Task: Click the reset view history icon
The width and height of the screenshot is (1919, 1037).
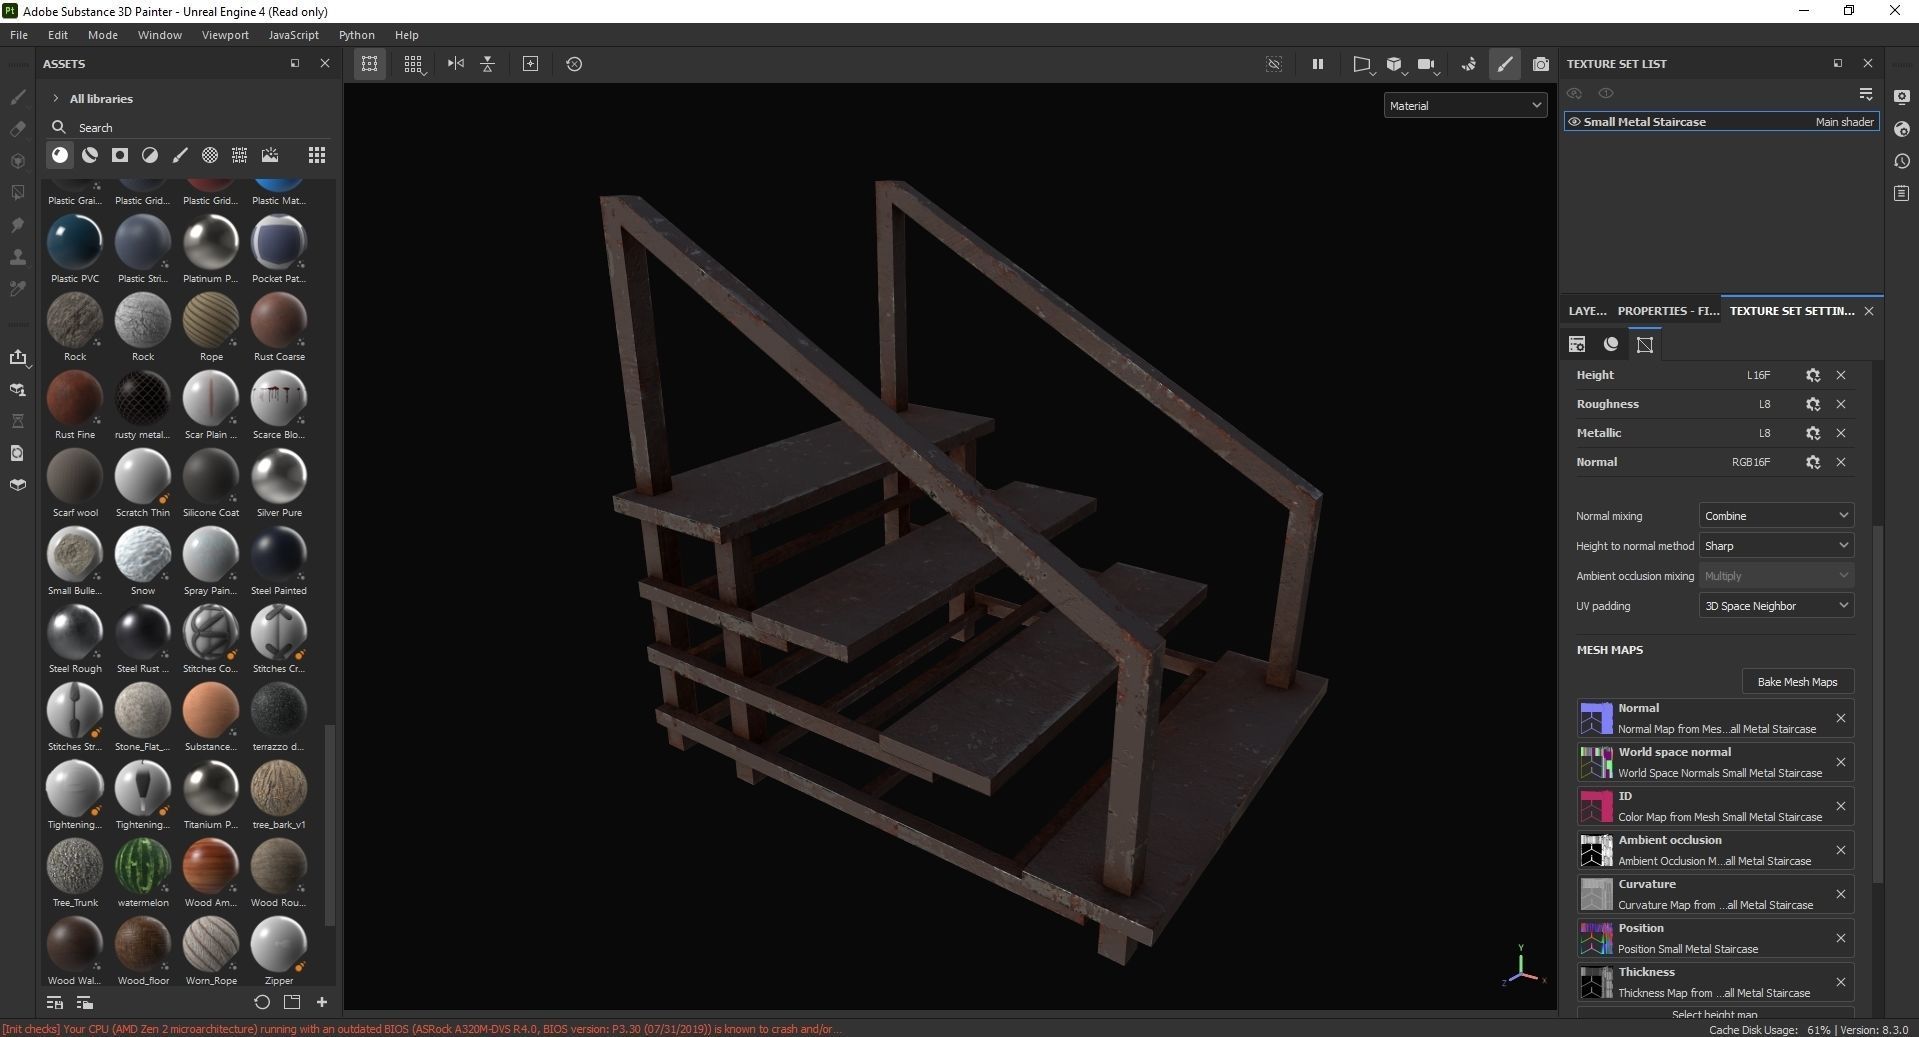Action: [574, 64]
